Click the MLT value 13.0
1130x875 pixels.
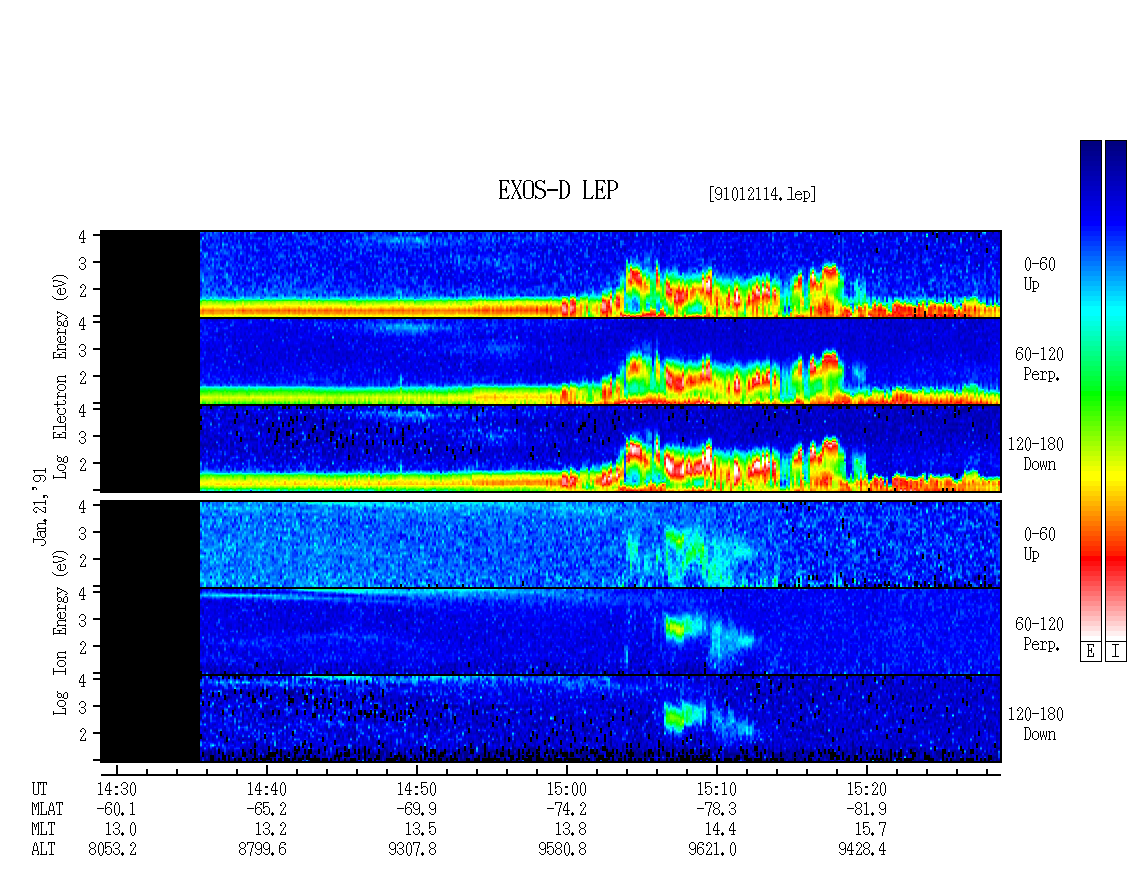(120, 830)
